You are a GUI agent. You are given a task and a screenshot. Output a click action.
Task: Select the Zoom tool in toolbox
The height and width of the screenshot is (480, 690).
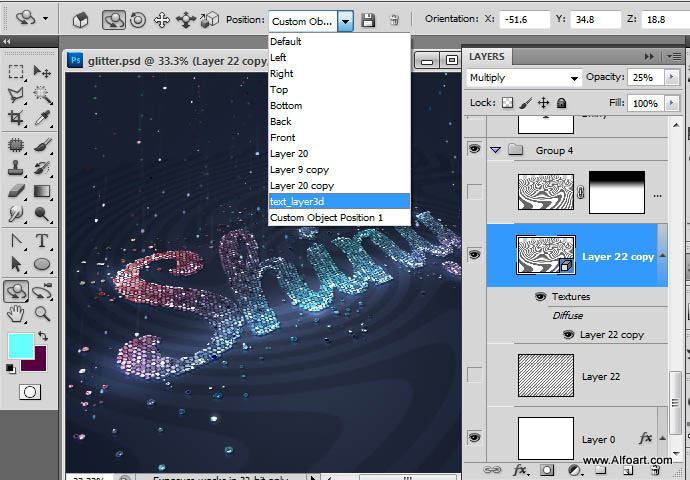(x=43, y=313)
